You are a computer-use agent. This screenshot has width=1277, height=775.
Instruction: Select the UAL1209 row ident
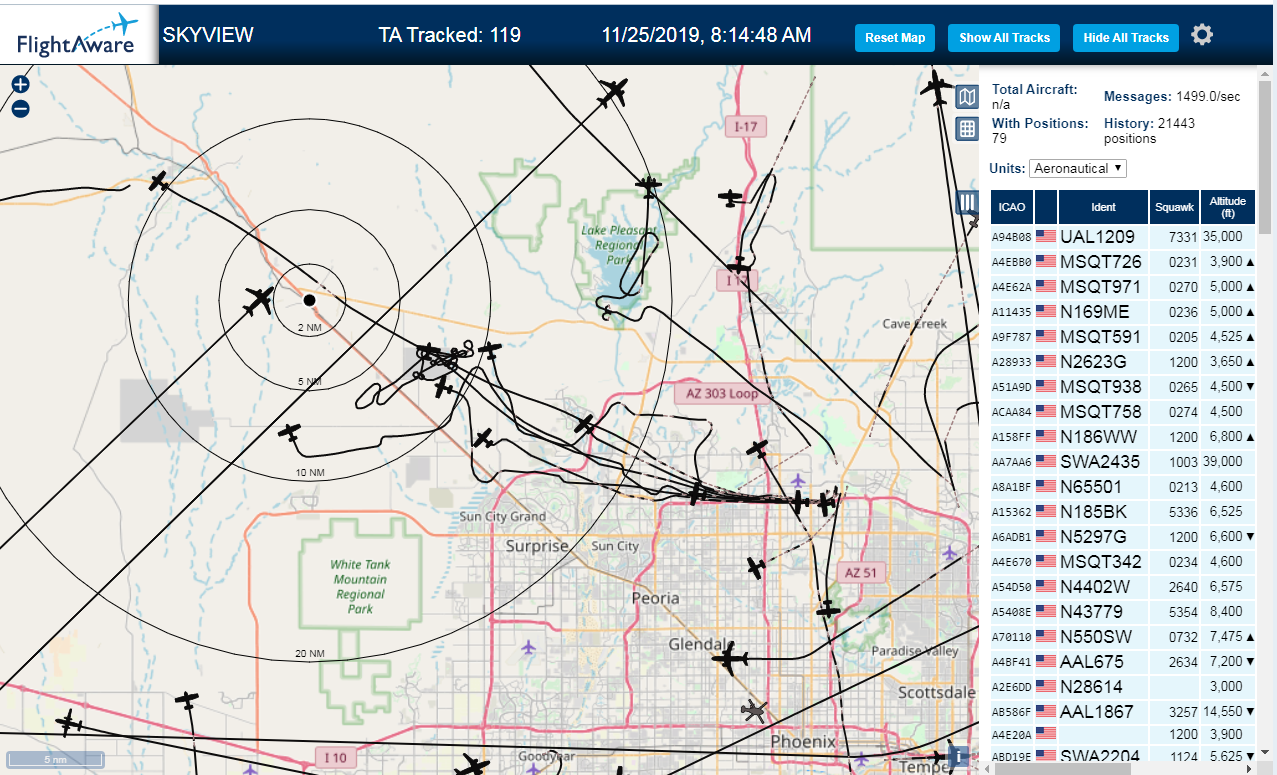[x=1098, y=237]
